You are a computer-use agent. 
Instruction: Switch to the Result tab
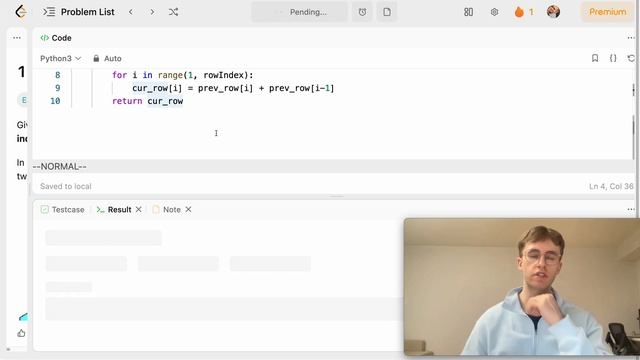(114, 209)
